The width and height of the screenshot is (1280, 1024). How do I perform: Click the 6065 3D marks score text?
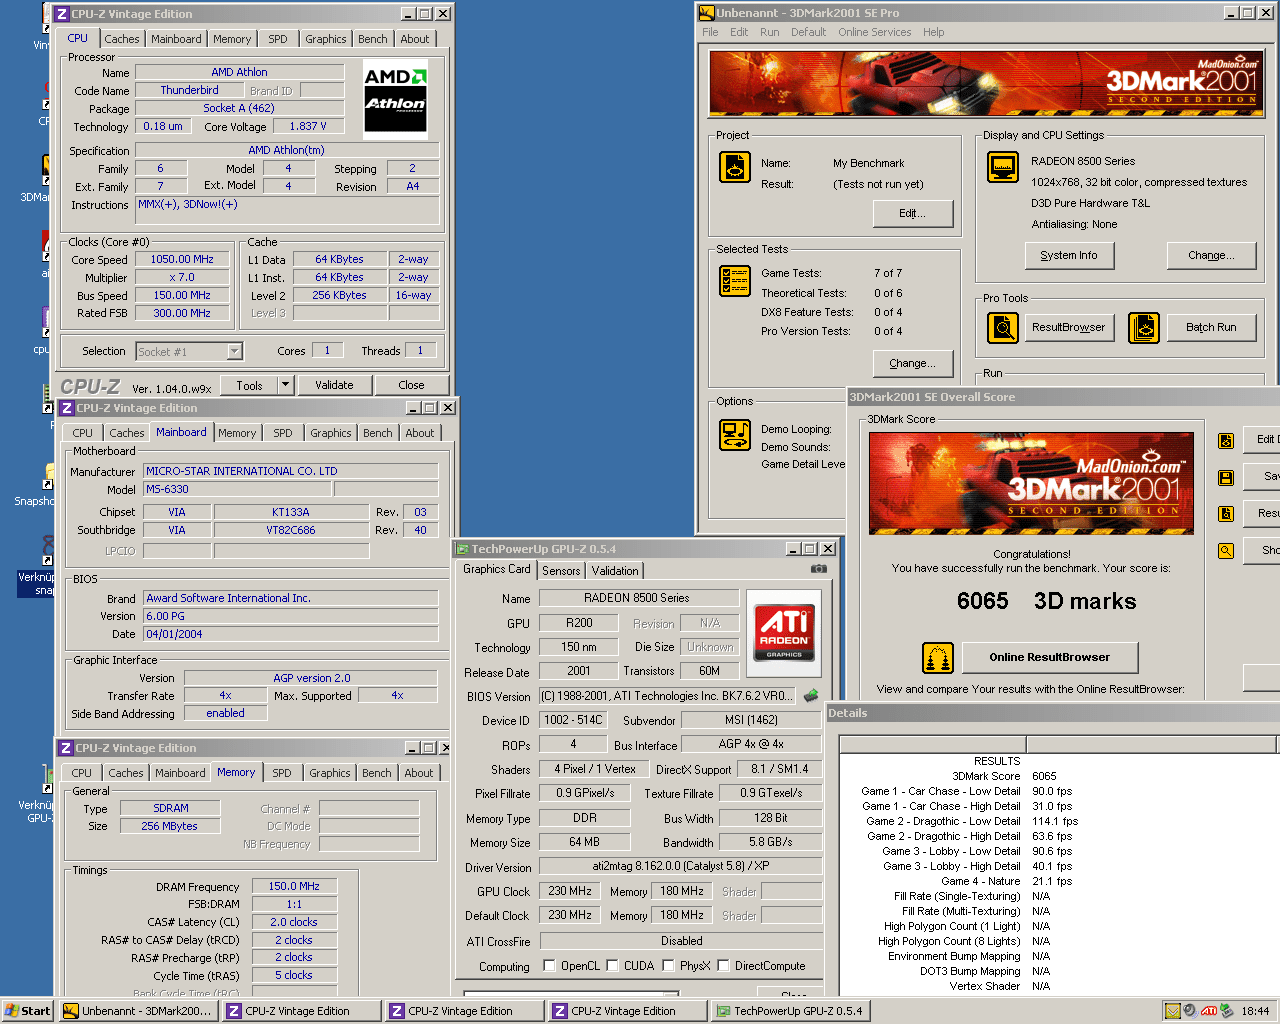tap(1046, 601)
